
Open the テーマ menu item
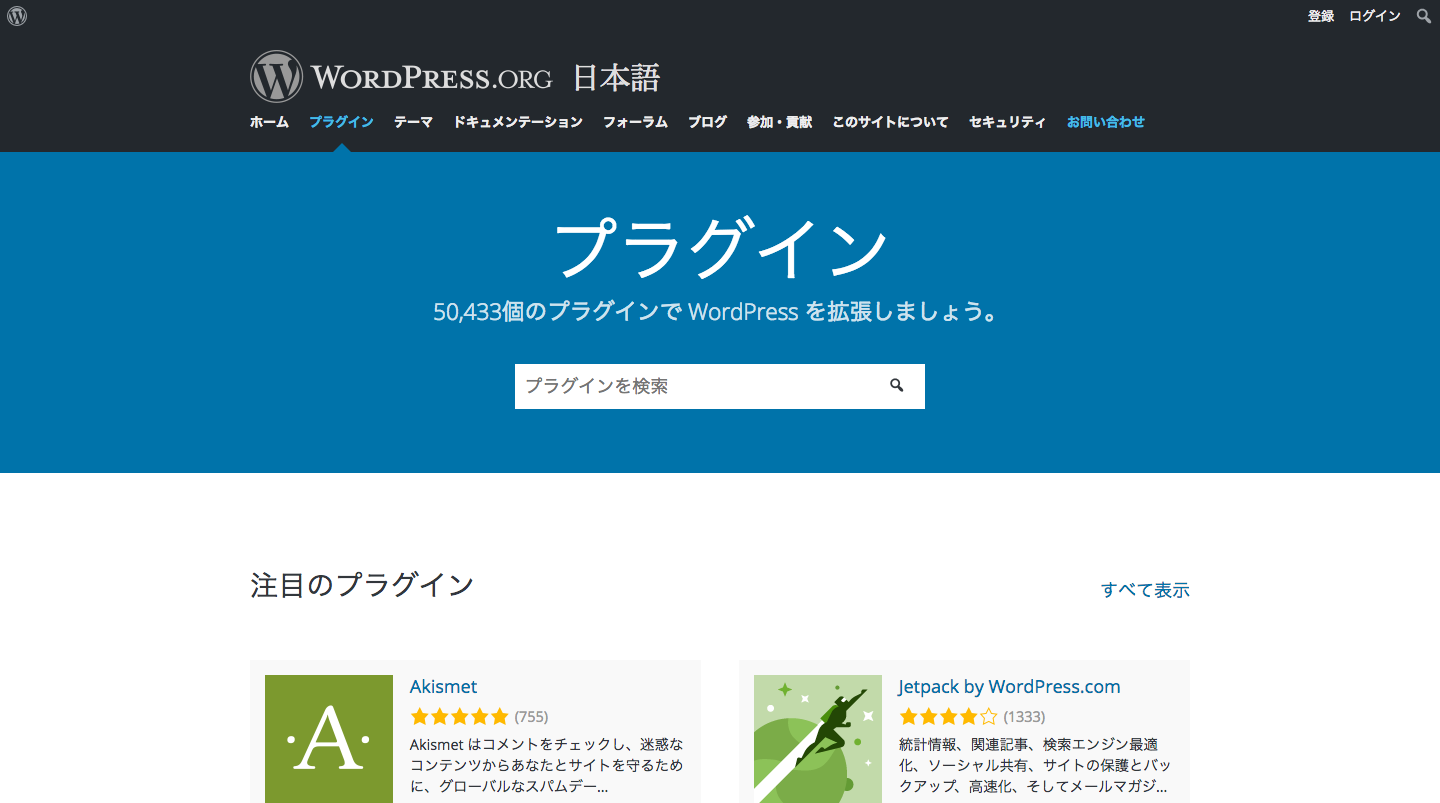[x=413, y=122]
